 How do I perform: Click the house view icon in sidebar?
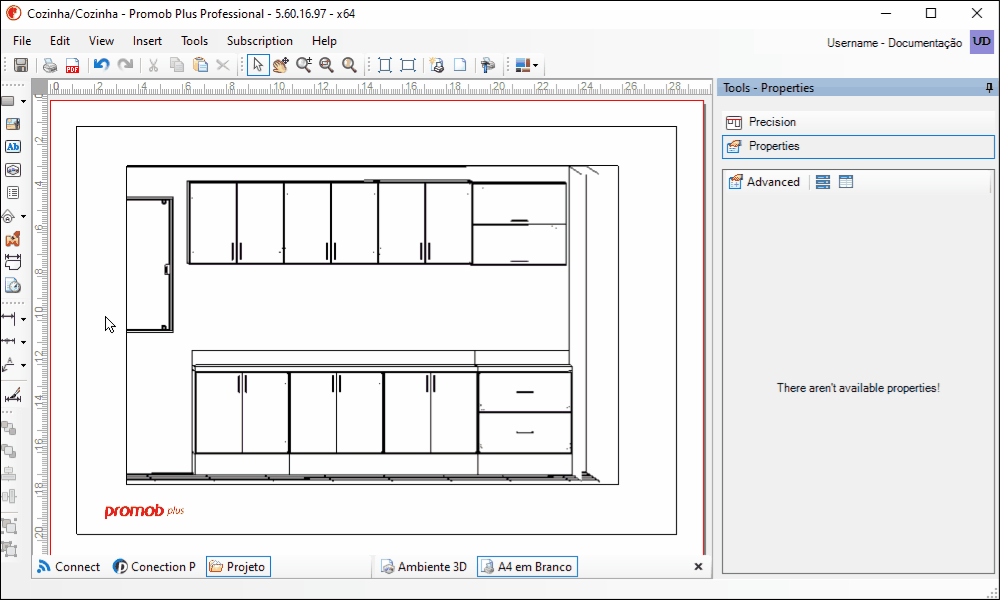point(8,216)
